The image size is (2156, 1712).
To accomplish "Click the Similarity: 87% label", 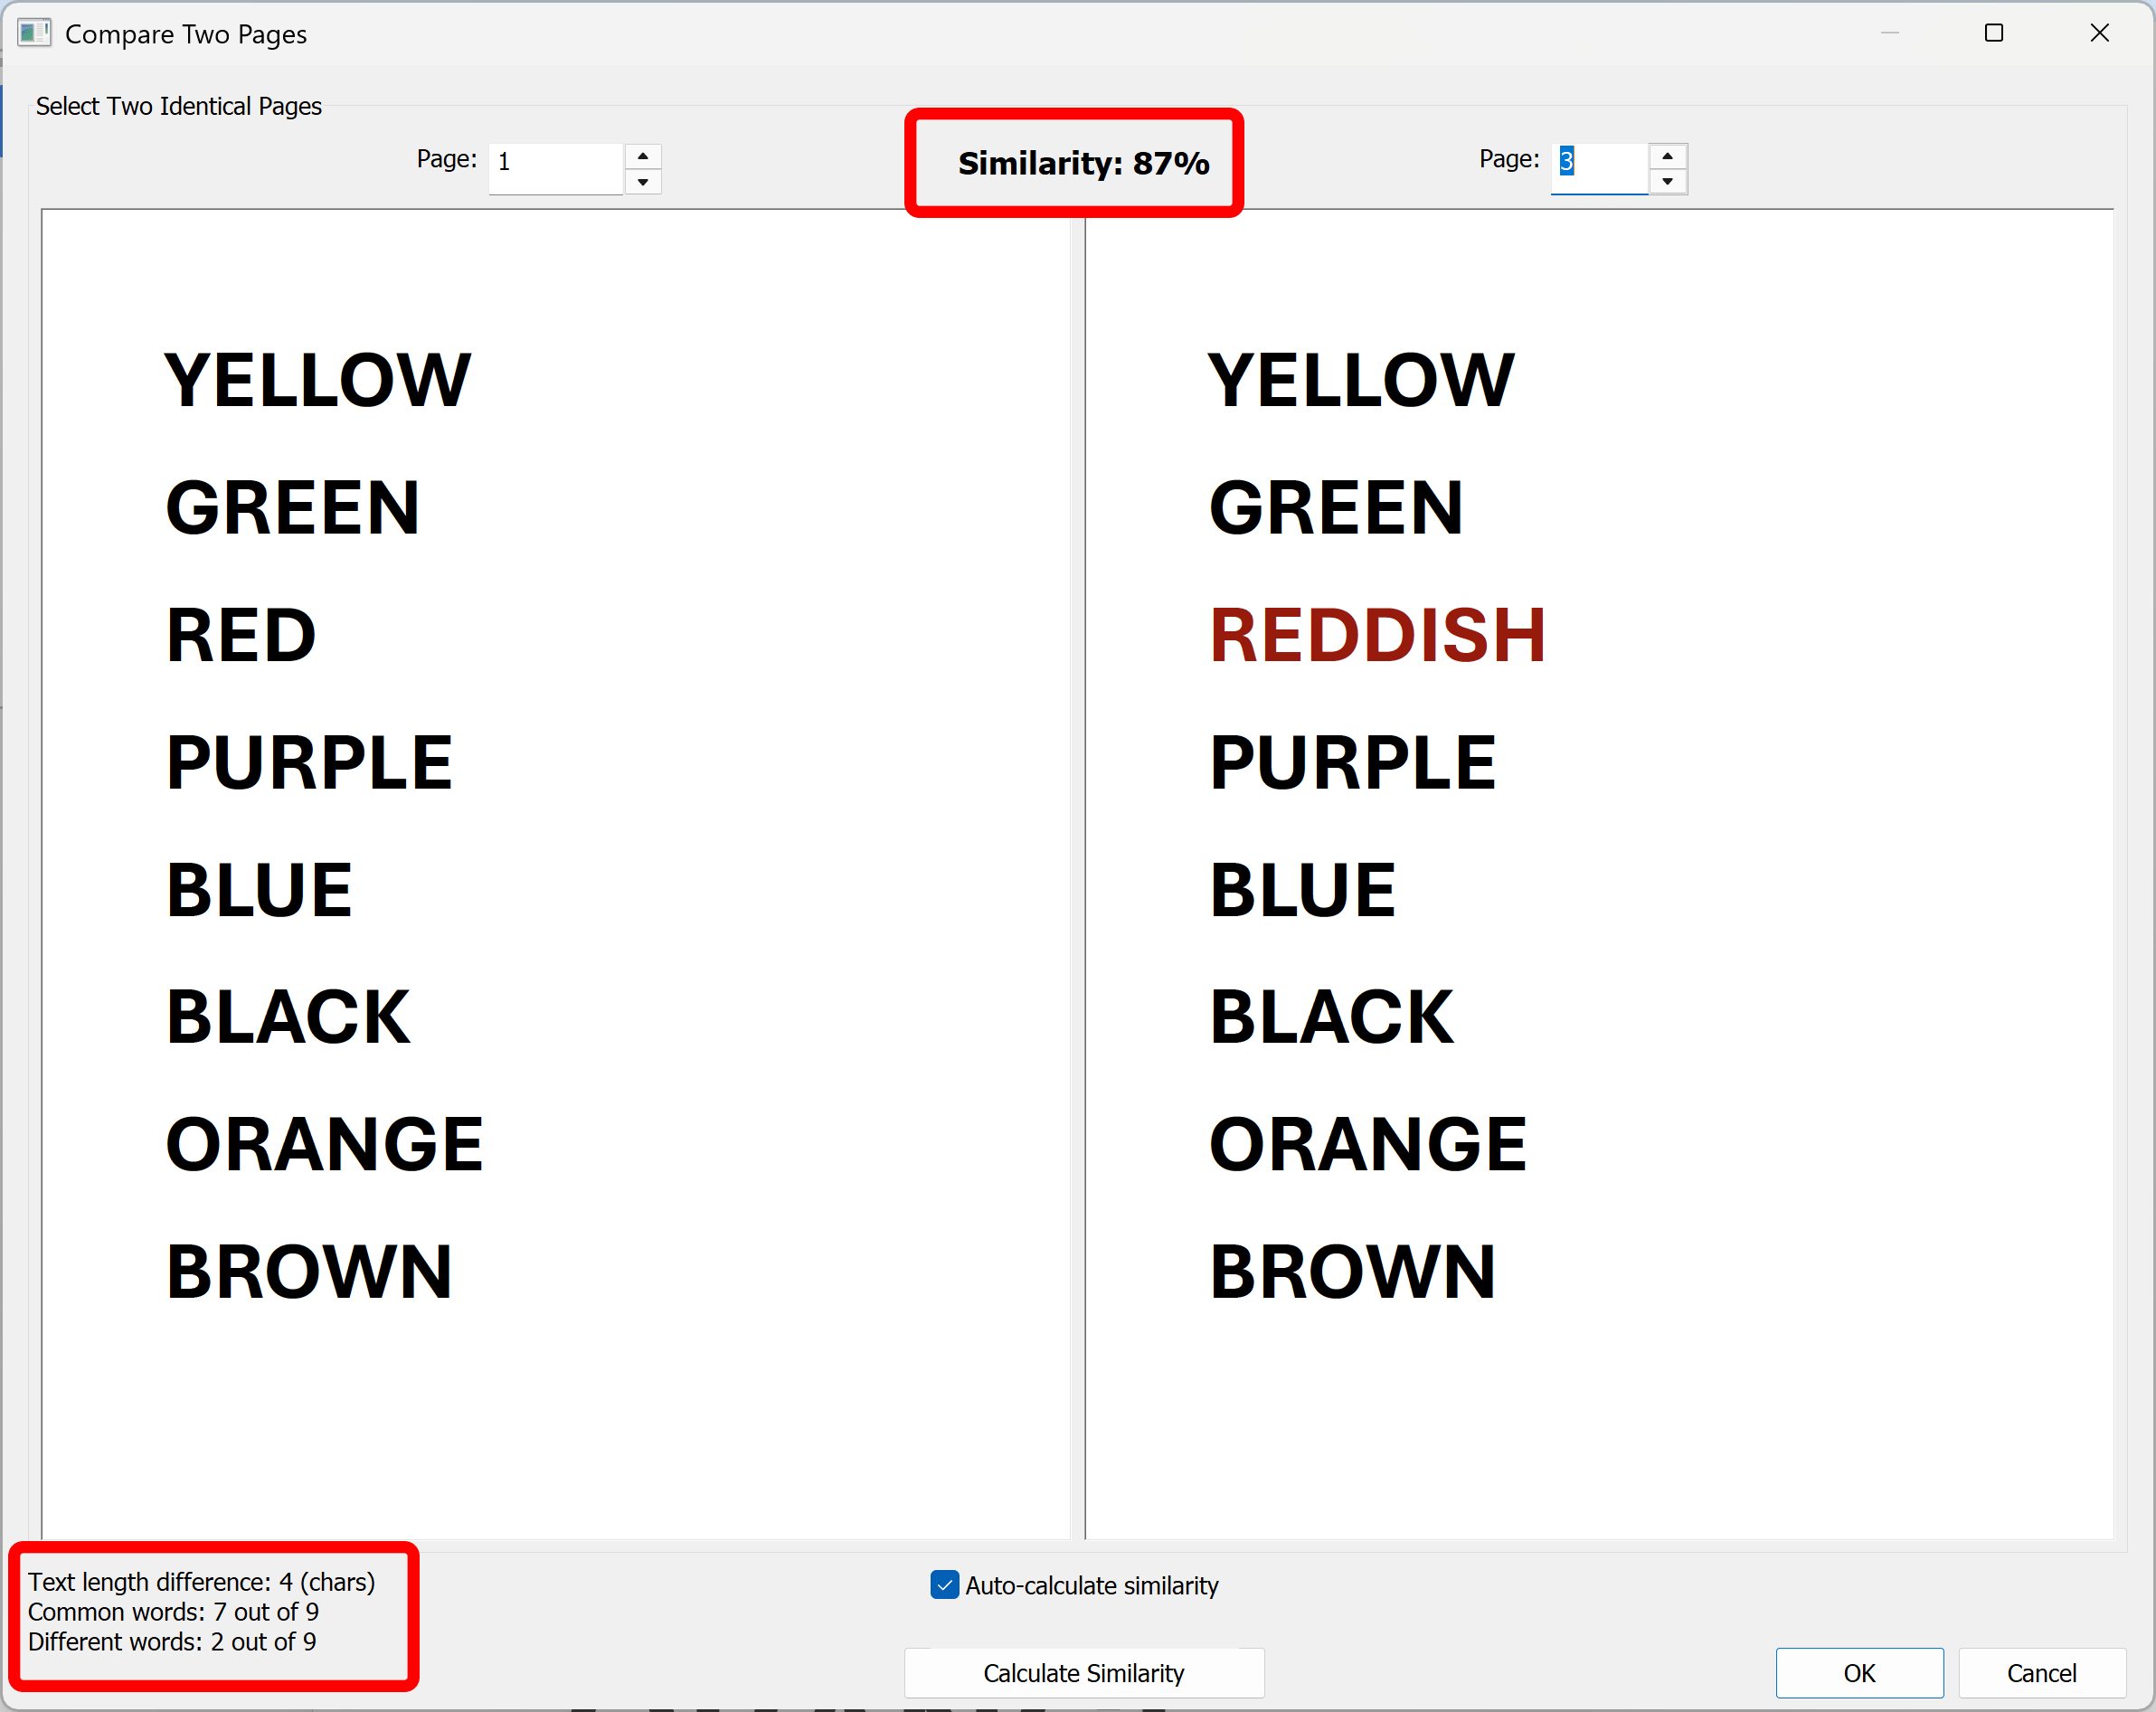I will pyautogui.click(x=1083, y=163).
